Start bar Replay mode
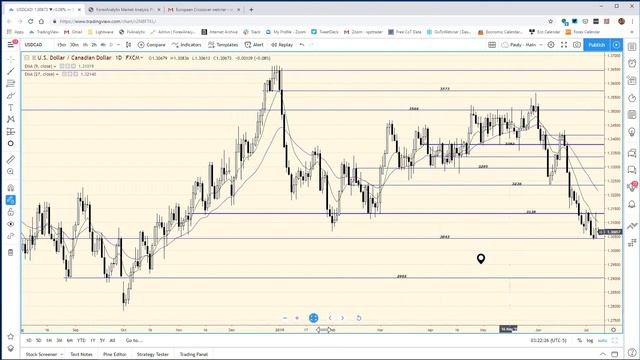 282,44
